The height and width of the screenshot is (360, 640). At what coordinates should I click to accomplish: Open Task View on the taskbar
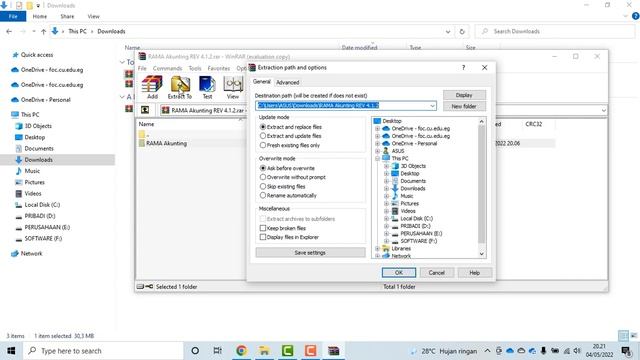tap(218, 351)
